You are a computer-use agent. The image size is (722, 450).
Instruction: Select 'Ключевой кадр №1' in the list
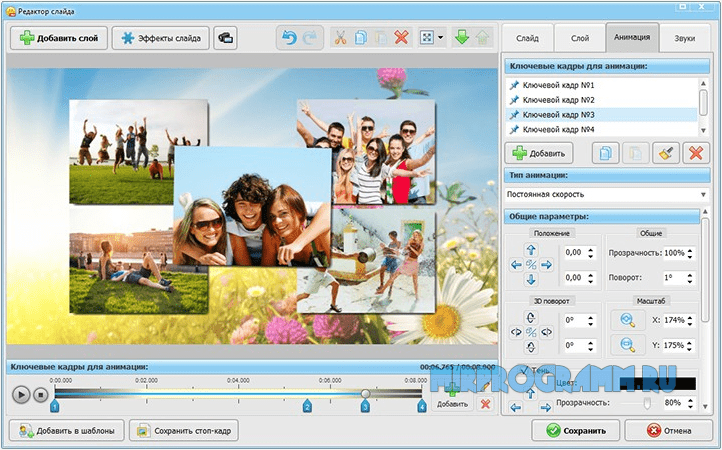point(602,85)
